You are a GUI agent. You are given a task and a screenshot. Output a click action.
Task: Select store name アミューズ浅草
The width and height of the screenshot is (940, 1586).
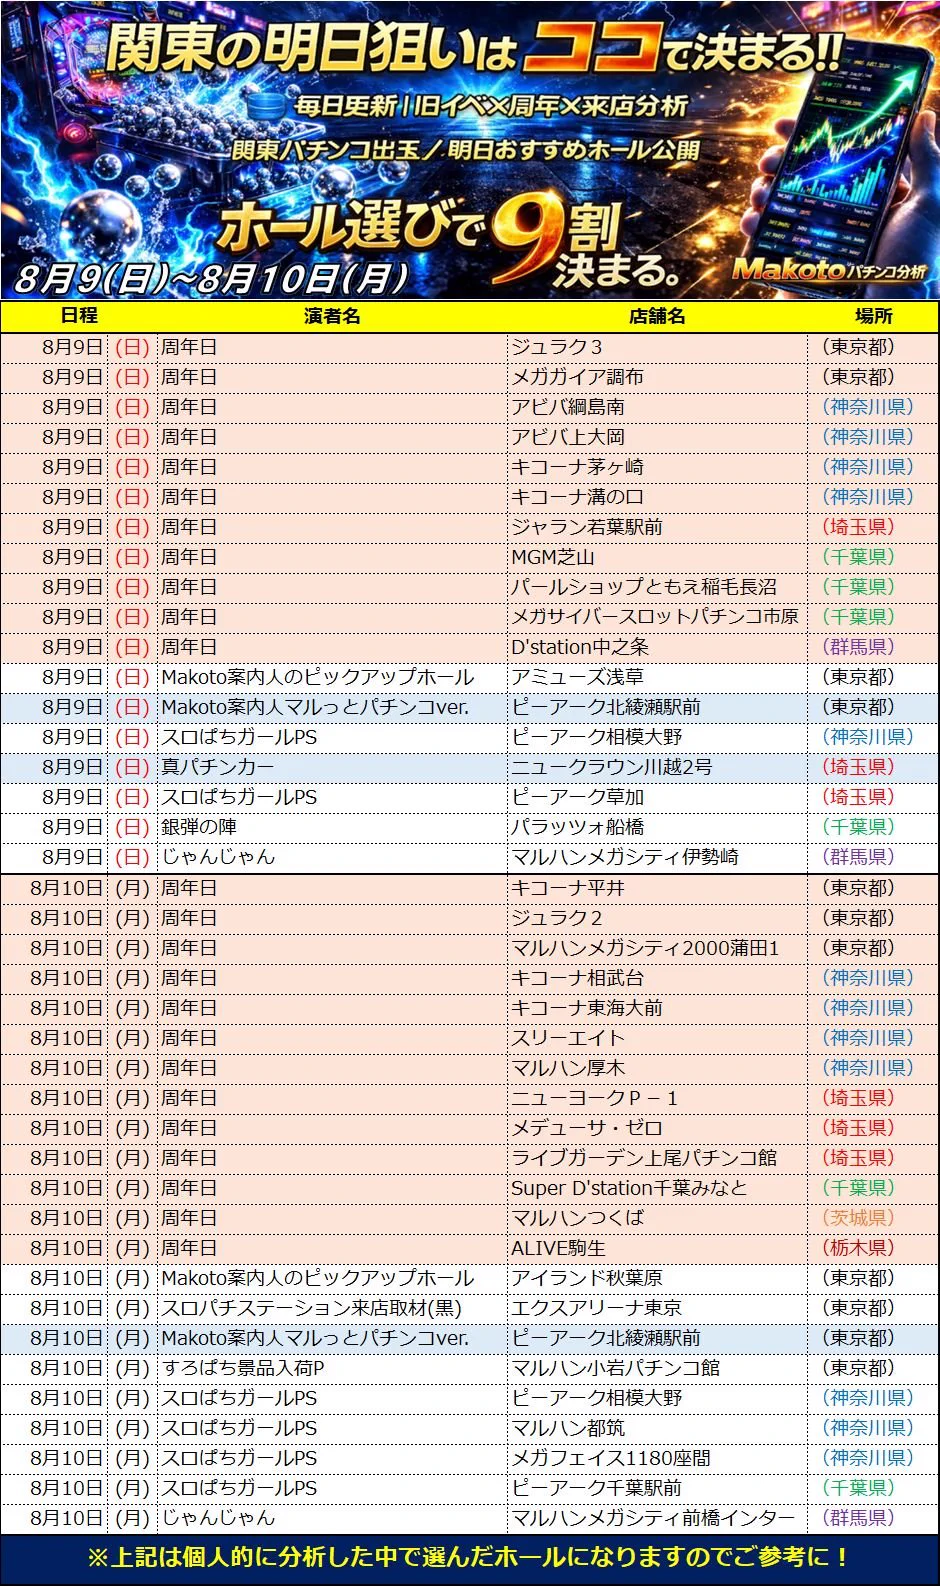[577, 677]
